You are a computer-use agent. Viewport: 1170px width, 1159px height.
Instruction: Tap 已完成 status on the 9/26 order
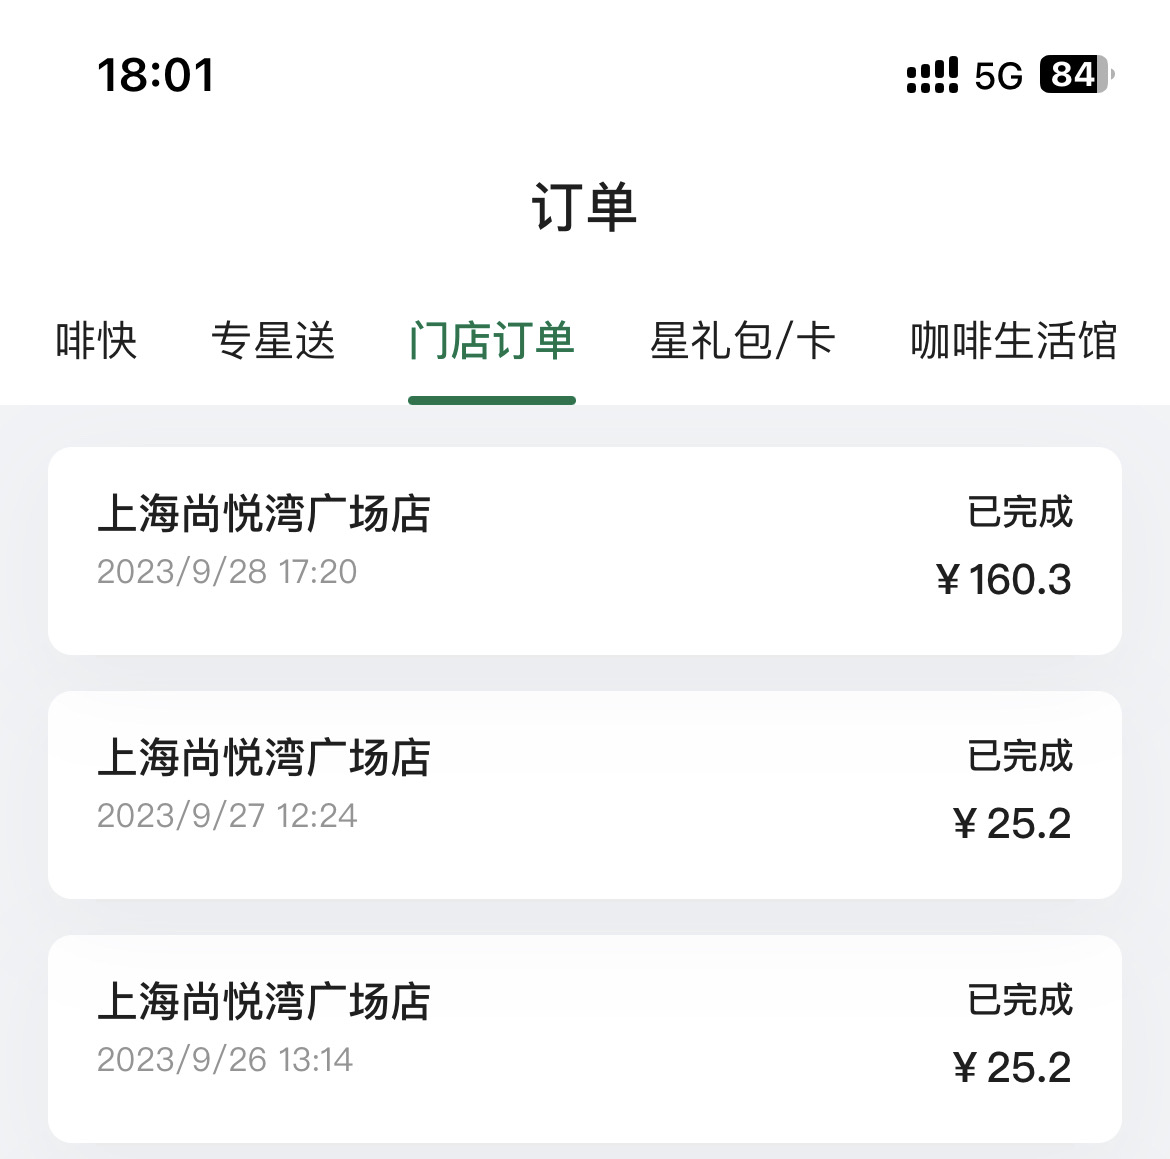coord(1020,1000)
